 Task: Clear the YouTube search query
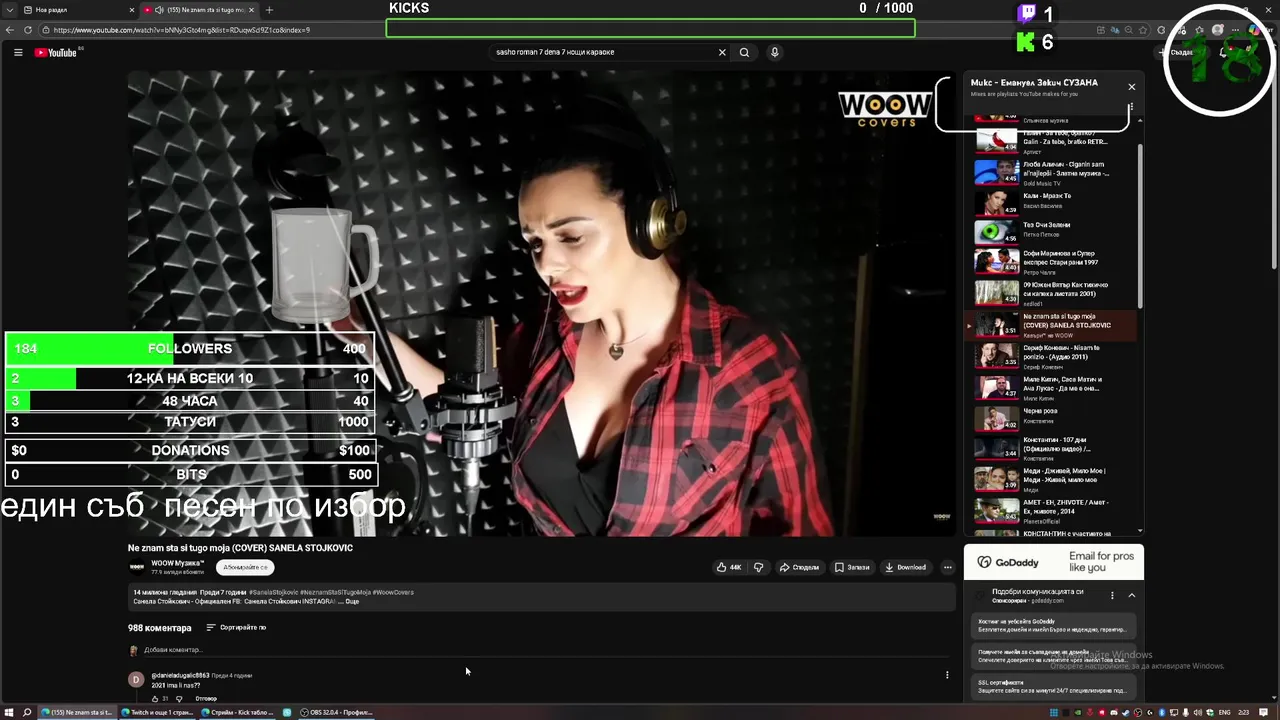coord(722,52)
